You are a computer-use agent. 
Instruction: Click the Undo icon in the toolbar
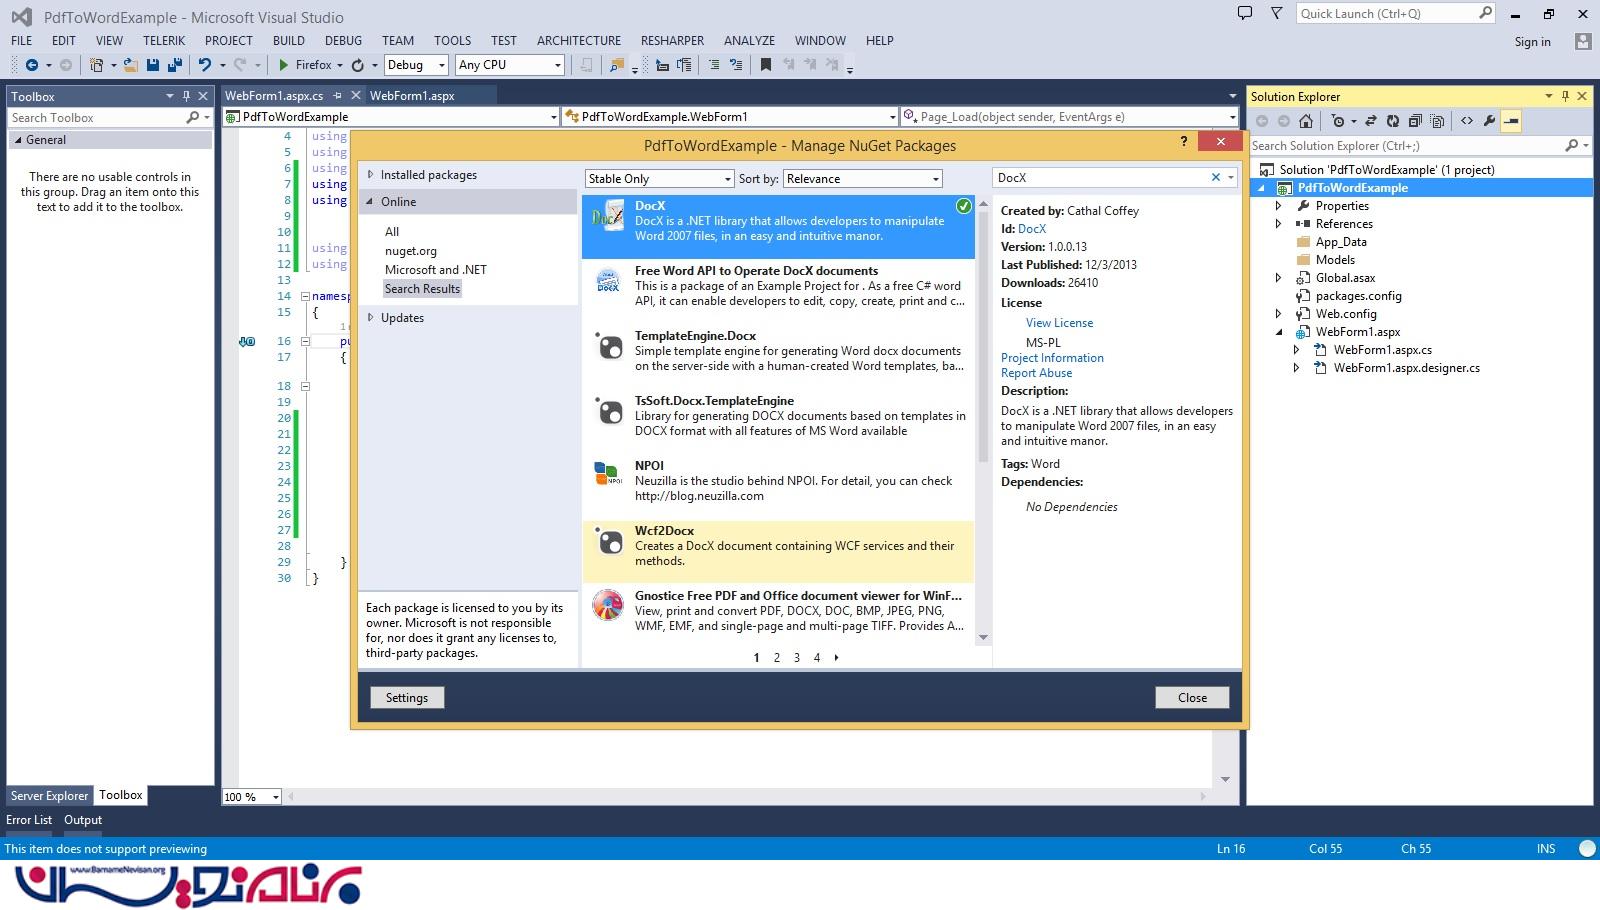click(205, 65)
